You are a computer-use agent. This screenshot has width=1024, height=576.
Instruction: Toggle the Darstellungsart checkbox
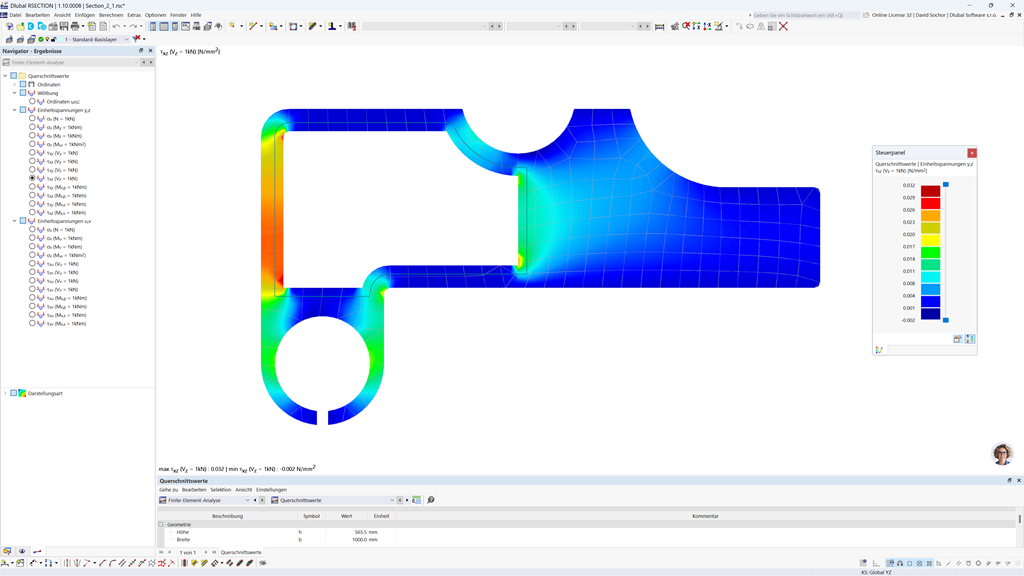(14, 393)
